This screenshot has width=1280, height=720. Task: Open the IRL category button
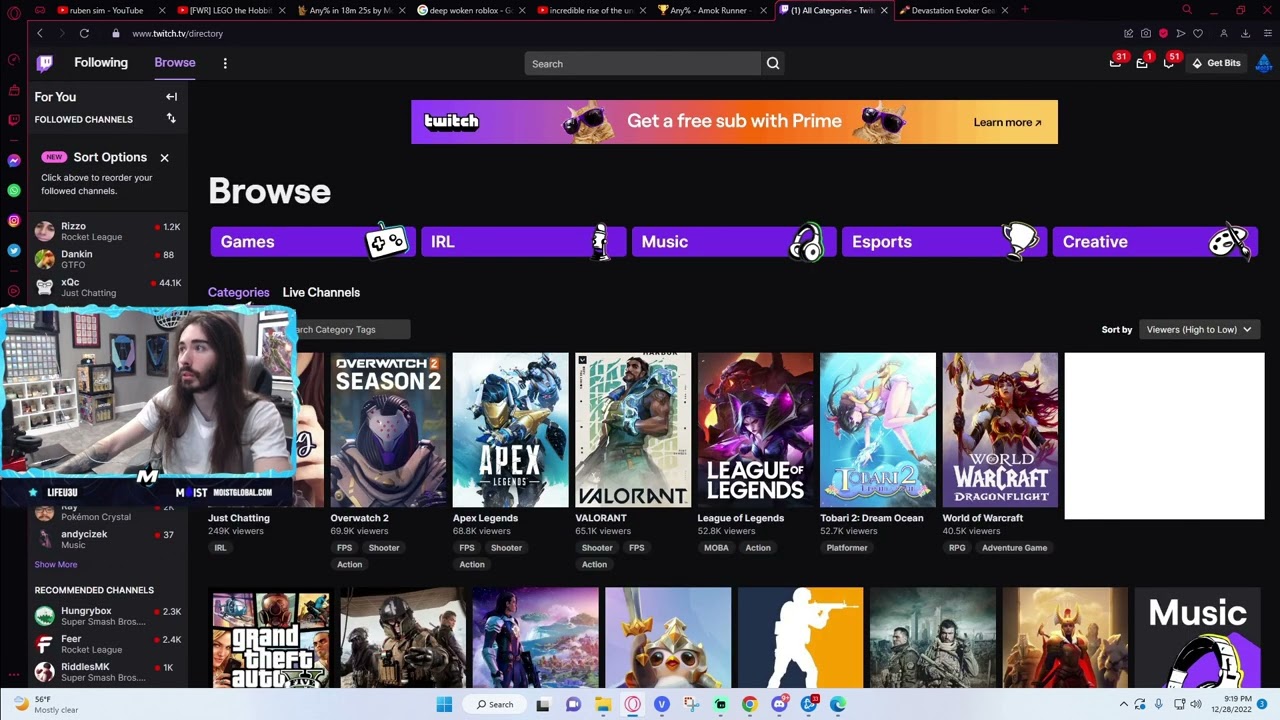(x=524, y=242)
